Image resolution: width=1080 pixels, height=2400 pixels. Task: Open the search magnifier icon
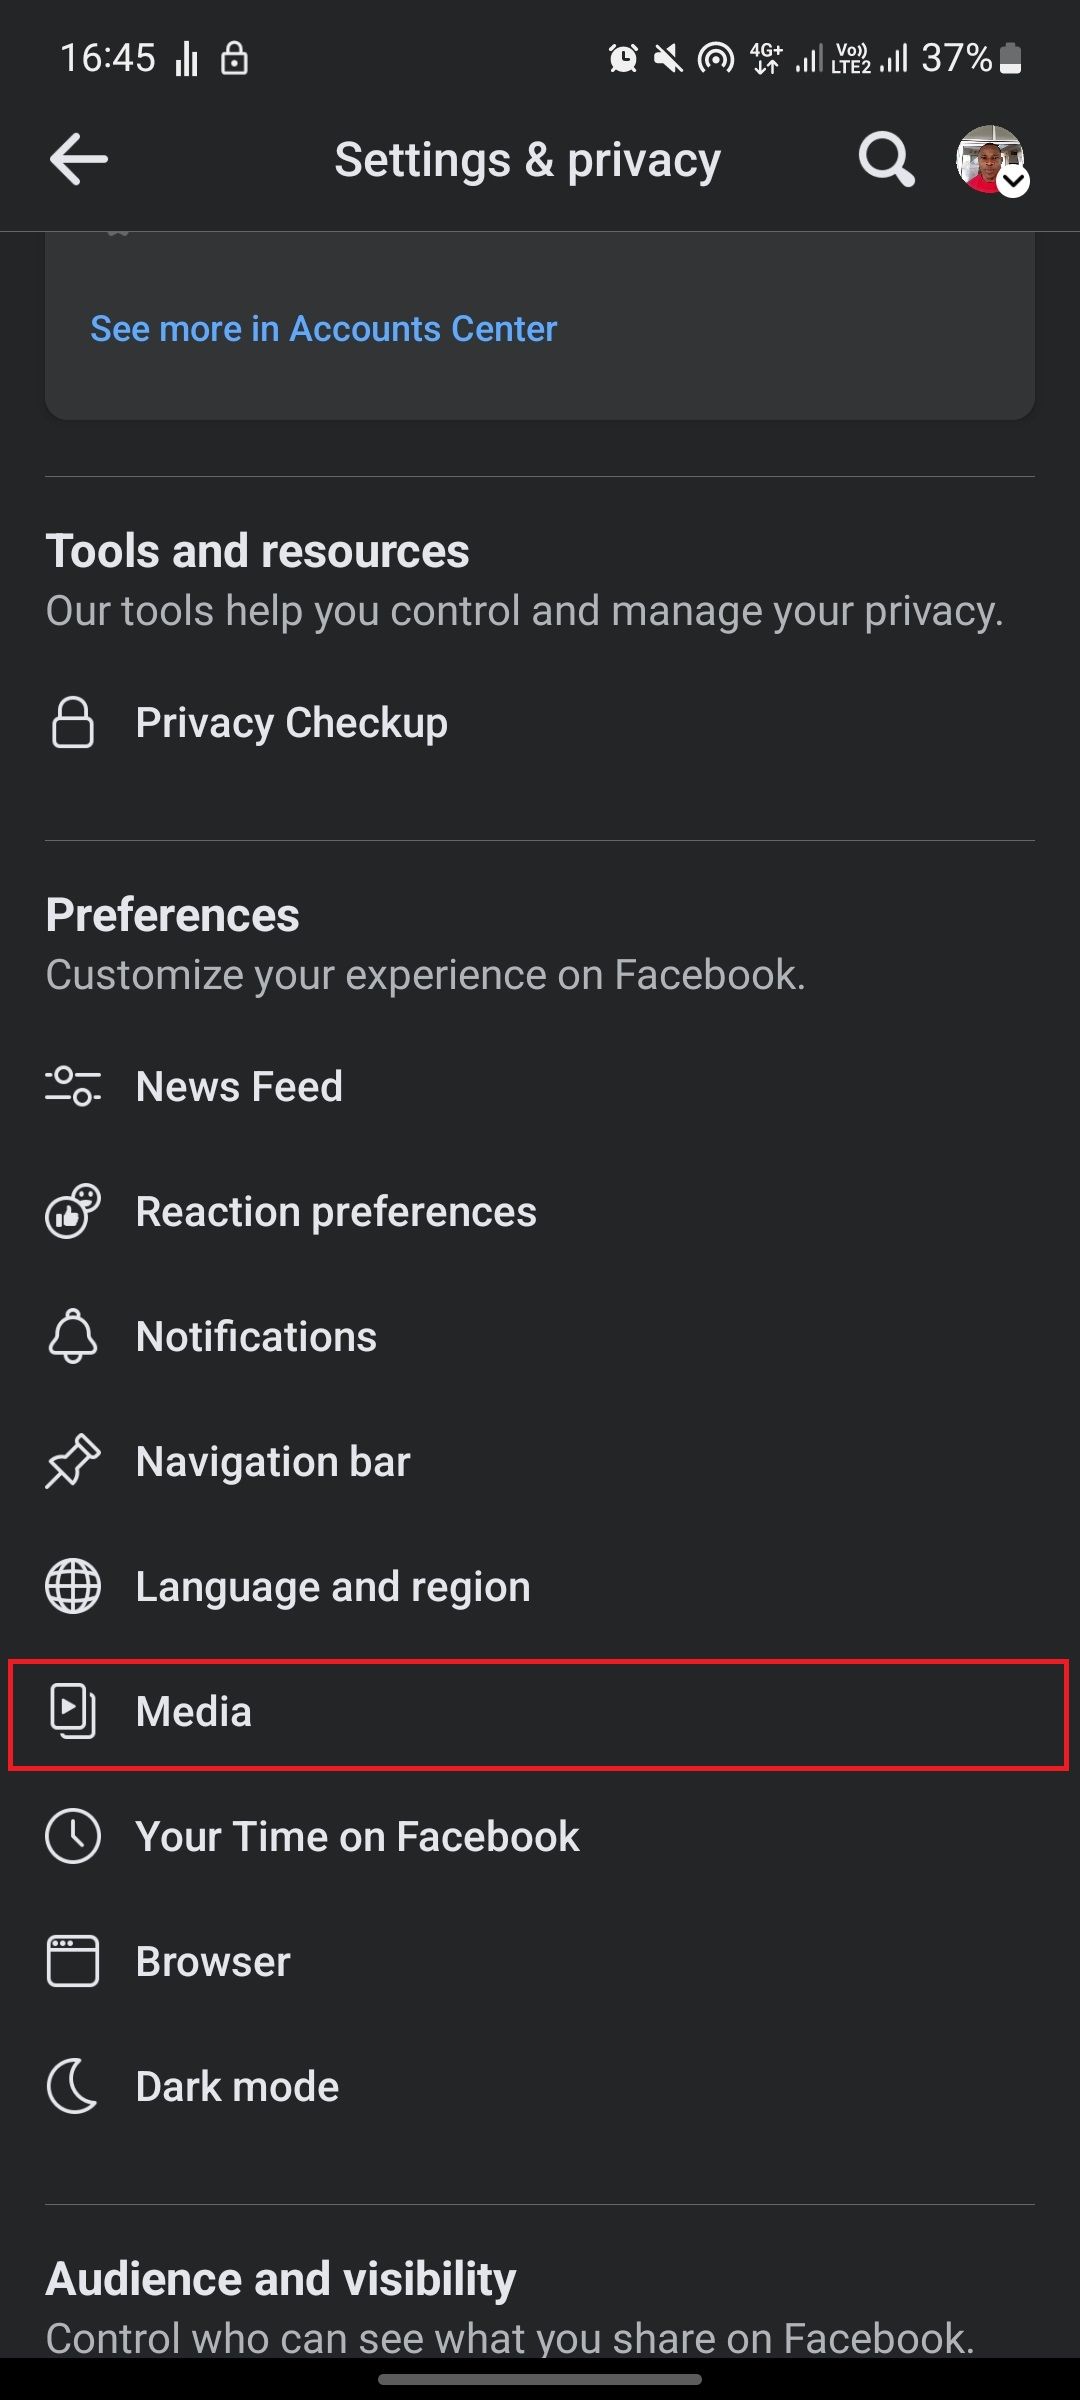point(885,160)
